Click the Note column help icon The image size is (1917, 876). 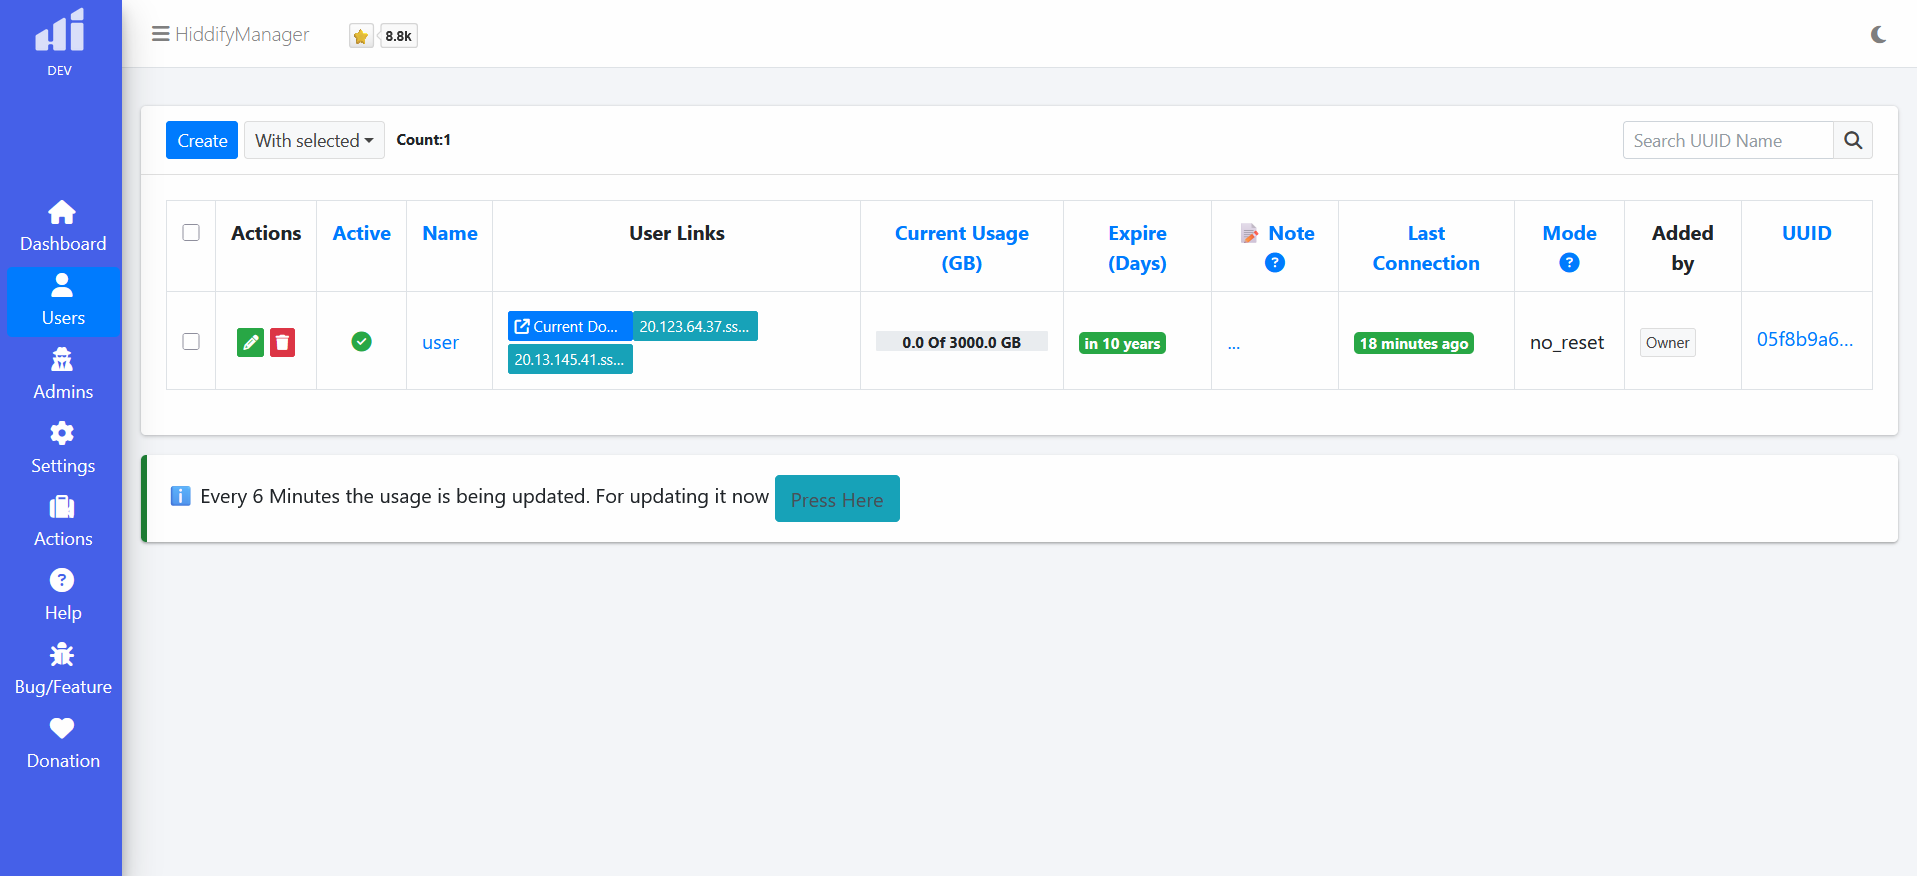click(1275, 263)
